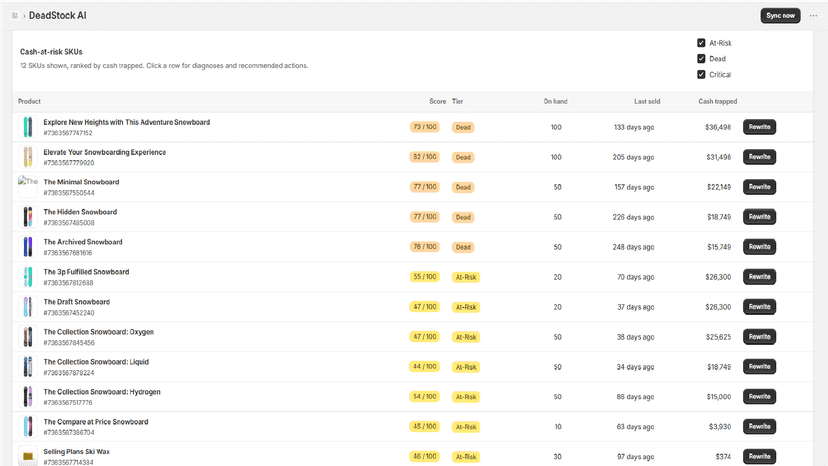Click the 82 / 100 score badge

(x=425, y=157)
